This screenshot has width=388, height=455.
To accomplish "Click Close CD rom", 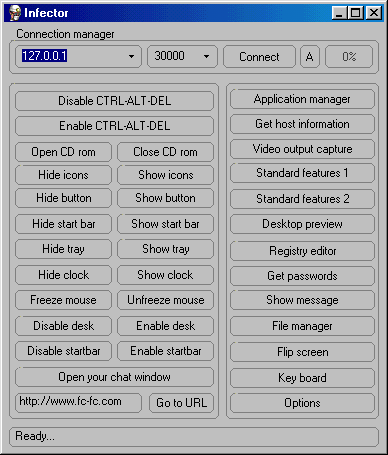I will (165, 152).
